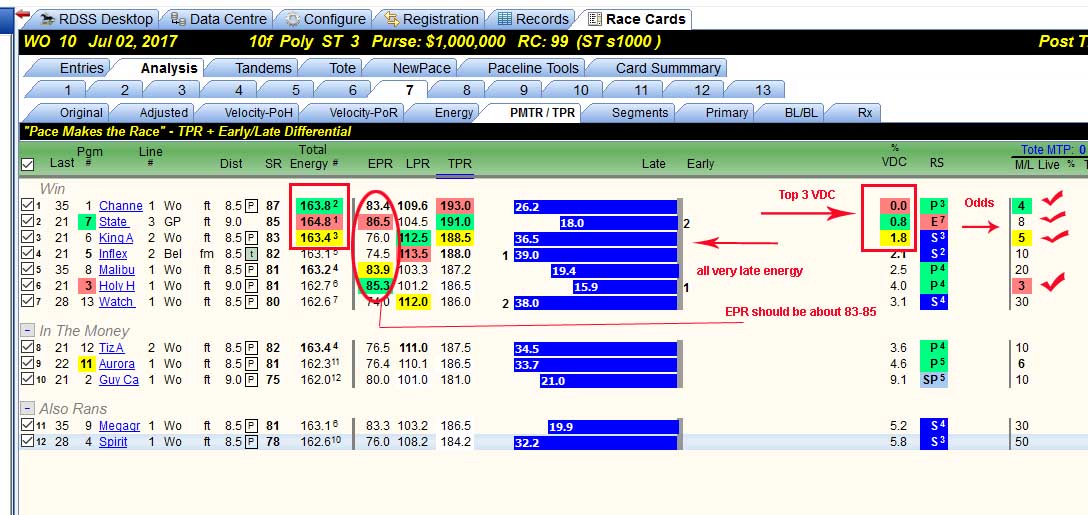
Task: Open the Configure tab
Action: pos(325,19)
